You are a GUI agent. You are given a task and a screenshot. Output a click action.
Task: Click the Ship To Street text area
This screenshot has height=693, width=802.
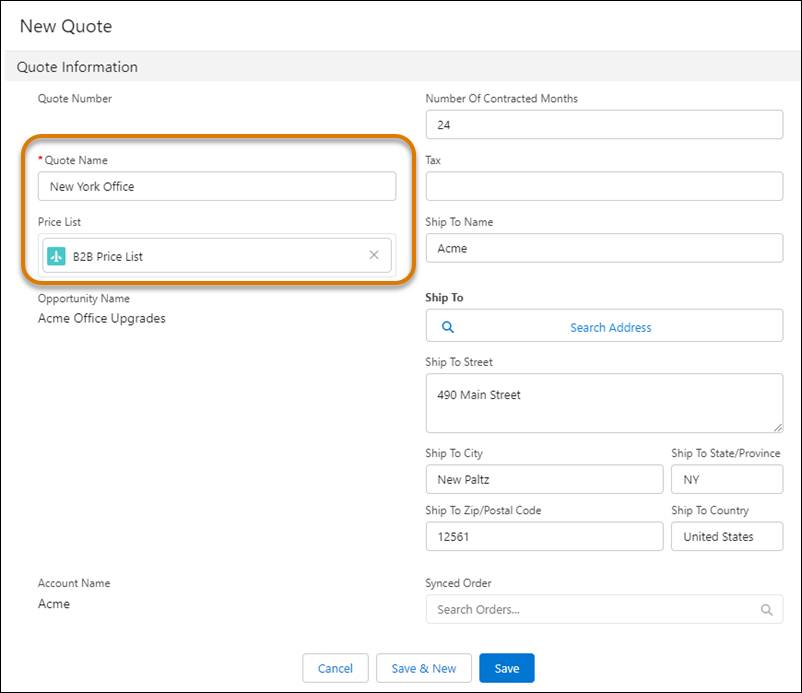[x=603, y=400]
